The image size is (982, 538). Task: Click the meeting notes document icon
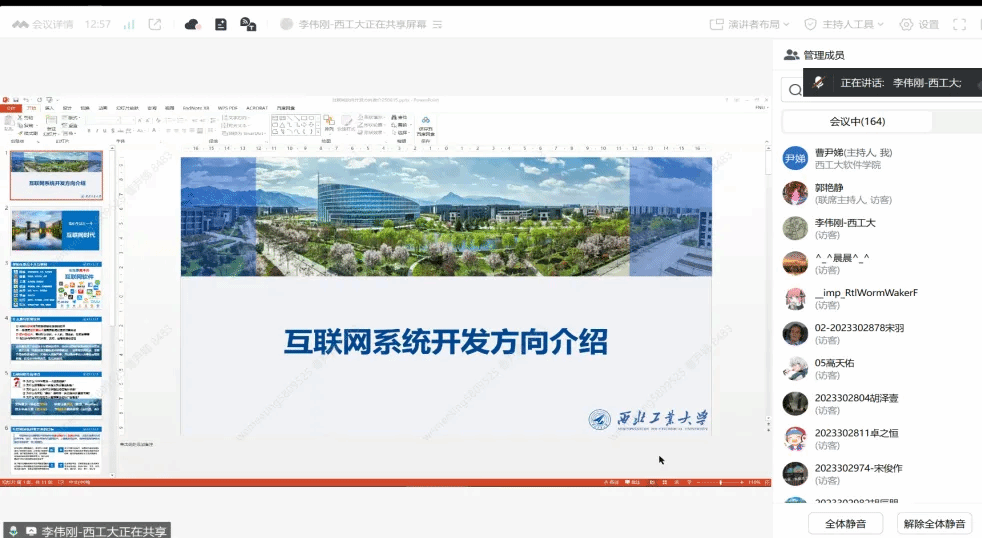tap(221, 24)
